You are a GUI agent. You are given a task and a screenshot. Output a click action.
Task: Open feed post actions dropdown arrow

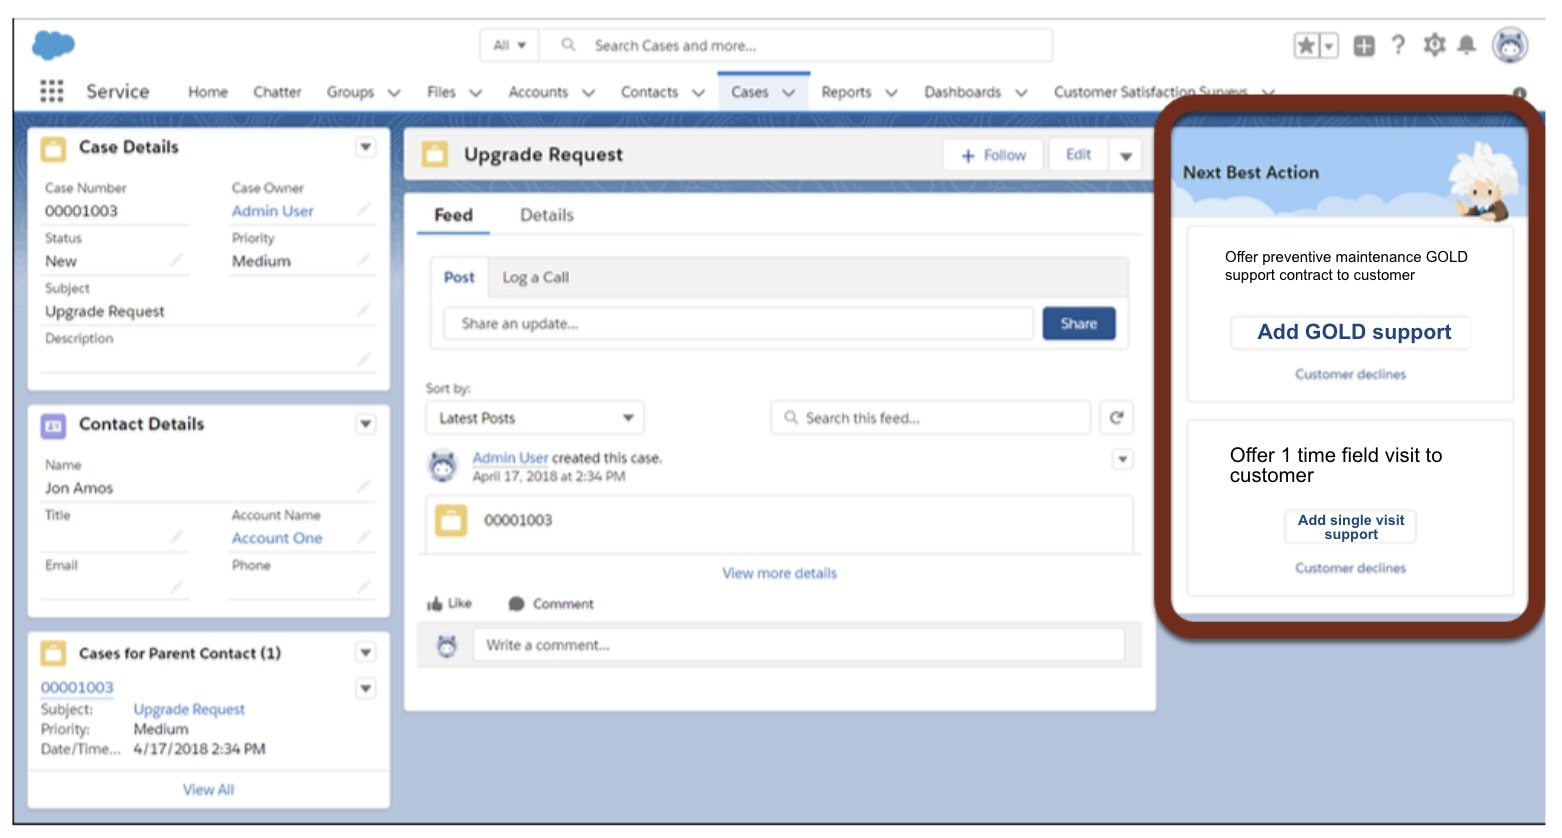click(x=1123, y=459)
